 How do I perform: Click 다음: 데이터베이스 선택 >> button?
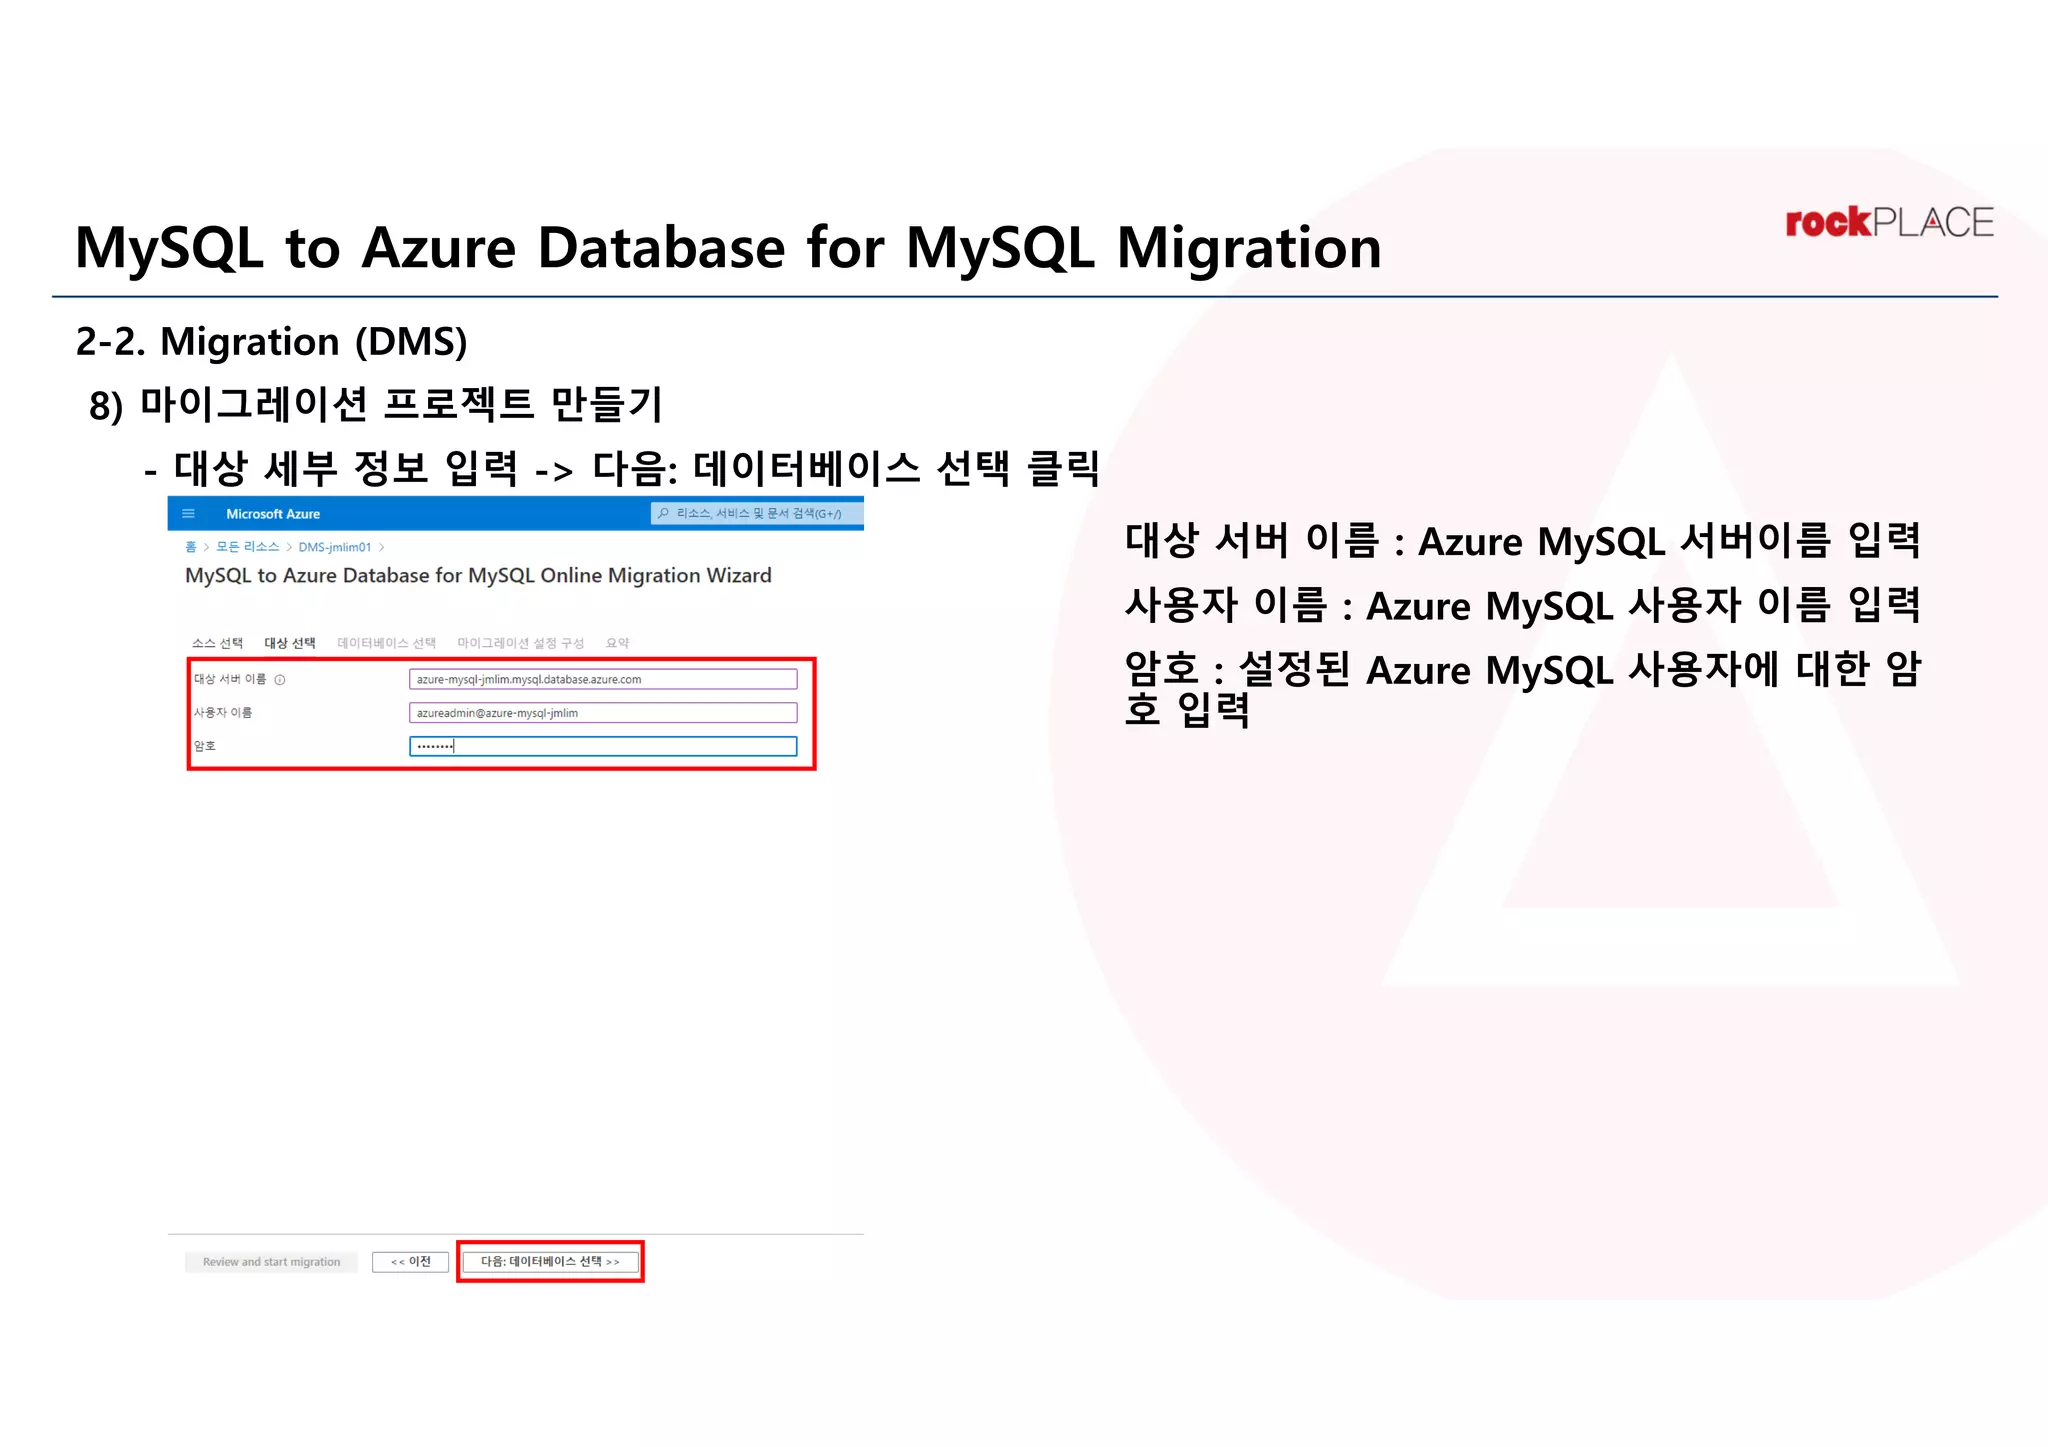point(550,1262)
